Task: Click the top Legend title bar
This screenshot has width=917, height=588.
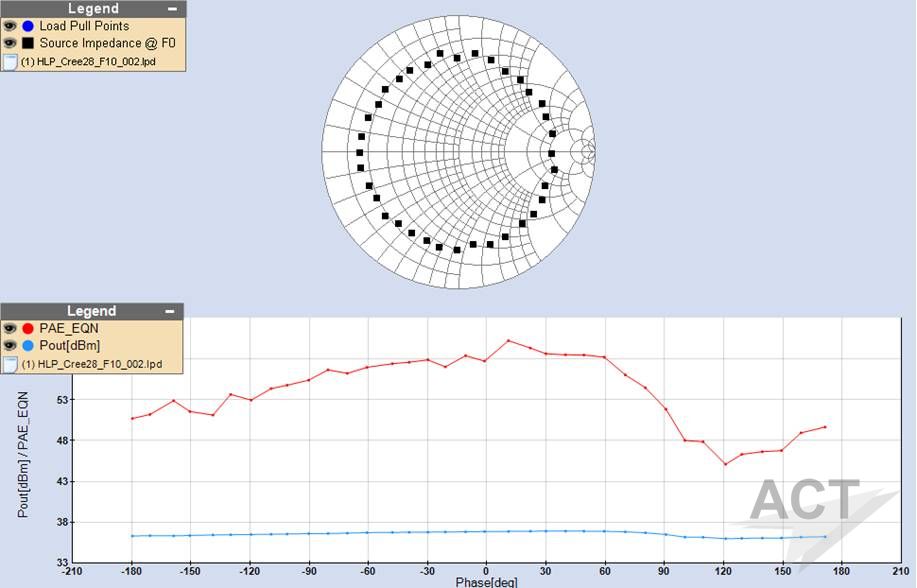Action: [x=93, y=9]
